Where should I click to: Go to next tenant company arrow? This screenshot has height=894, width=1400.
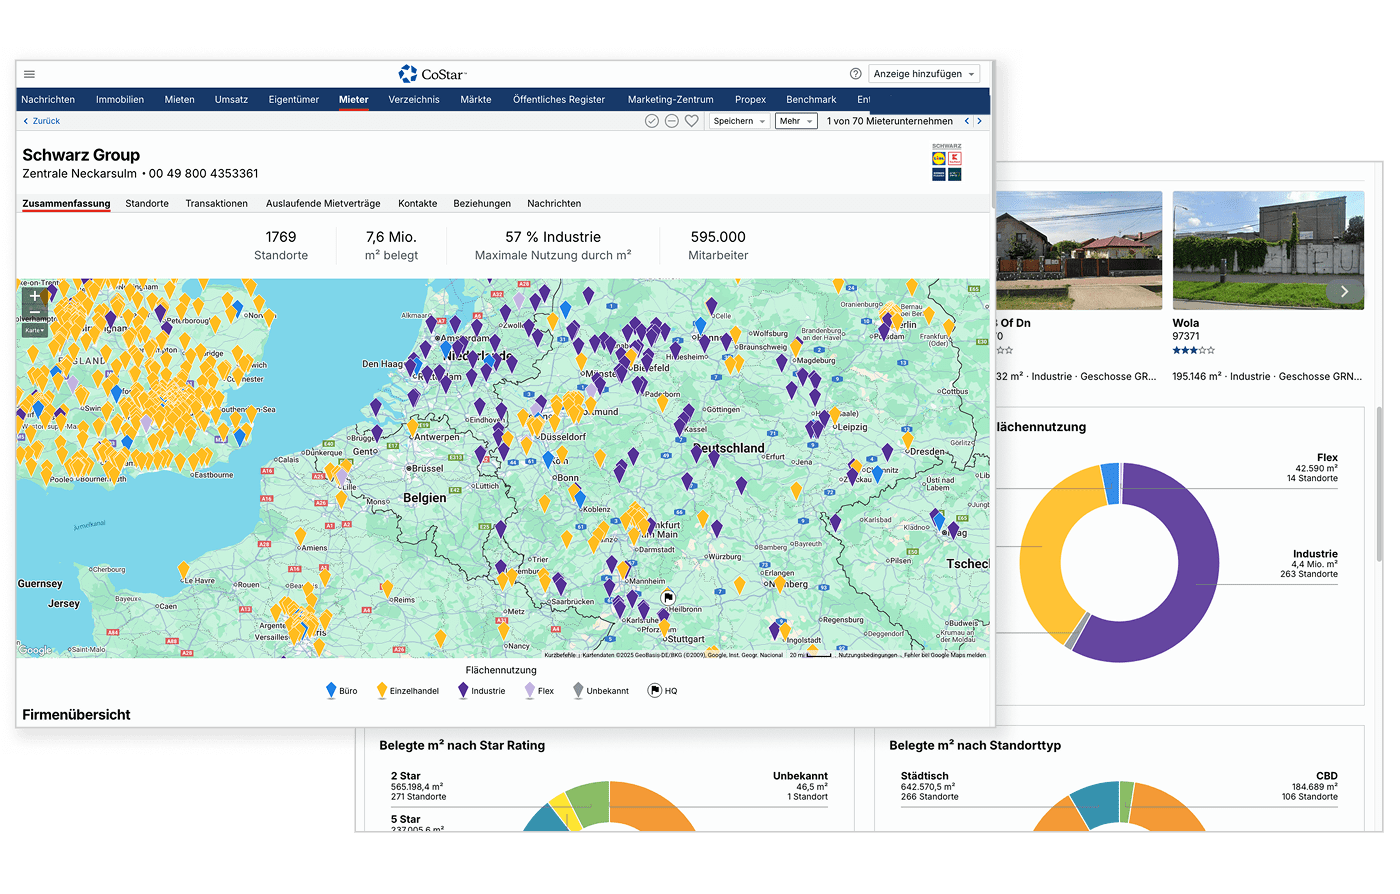coord(979,121)
